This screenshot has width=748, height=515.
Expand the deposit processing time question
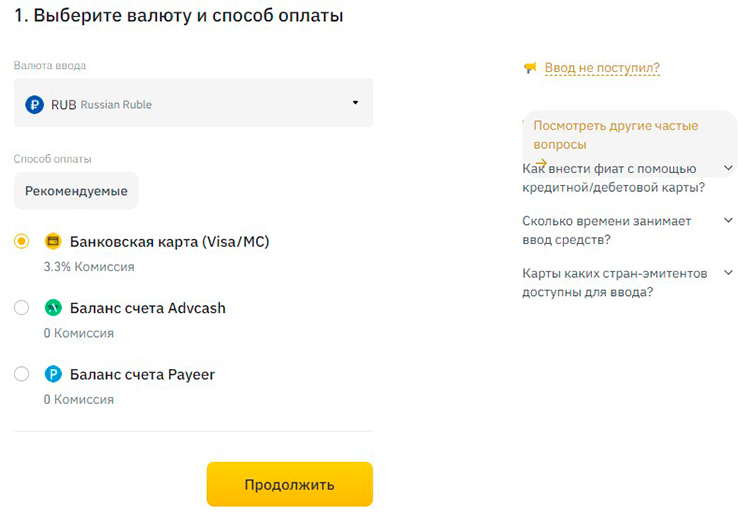[728, 221]
